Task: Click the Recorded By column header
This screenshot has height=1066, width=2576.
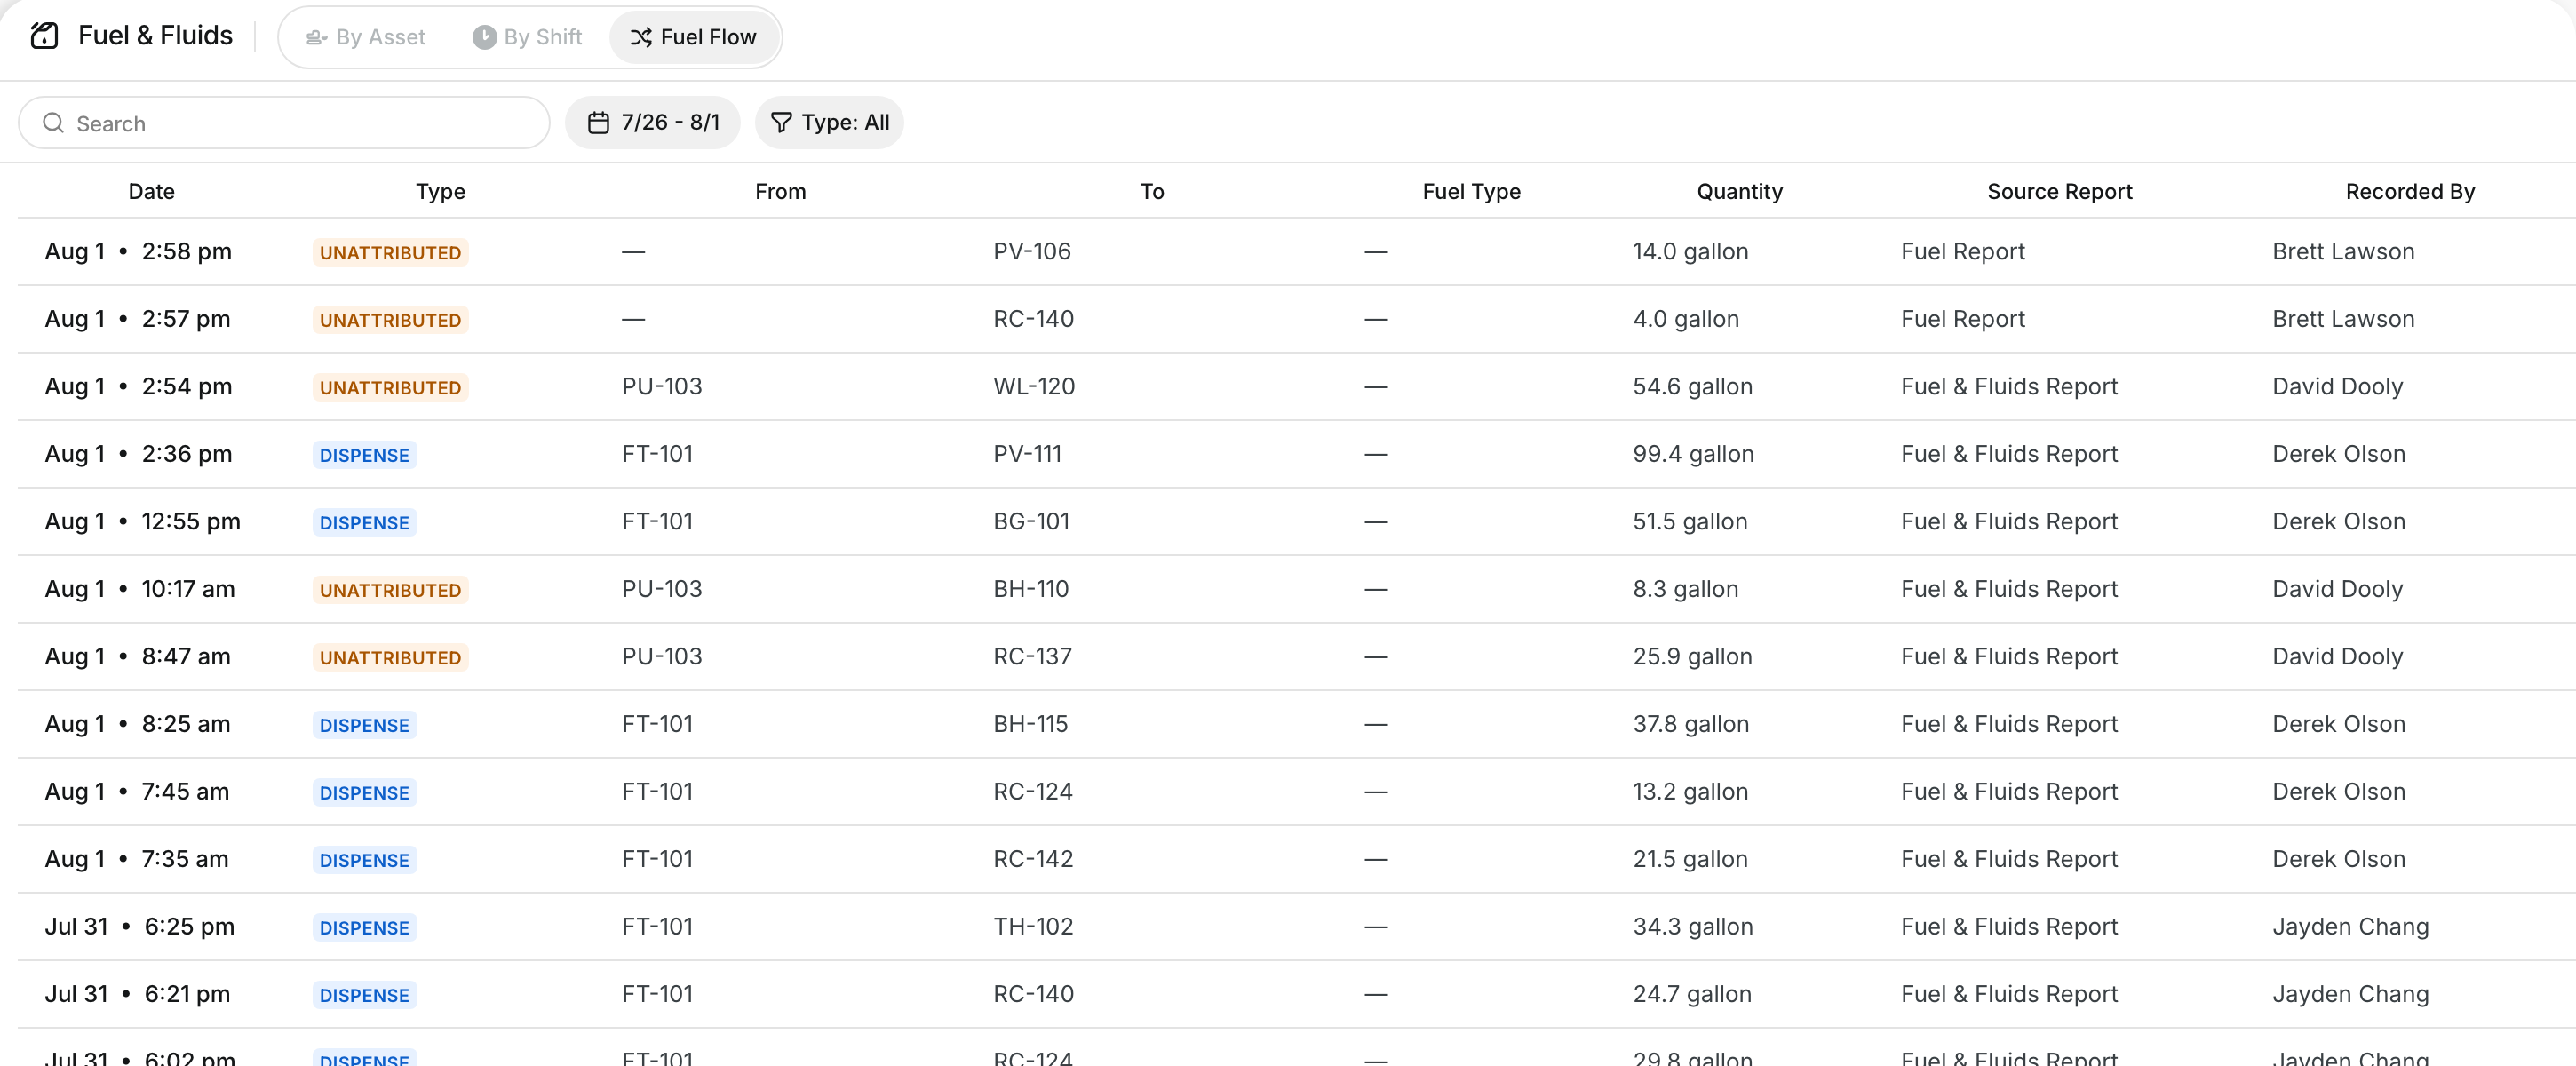Action: (x=2410, y=191)
